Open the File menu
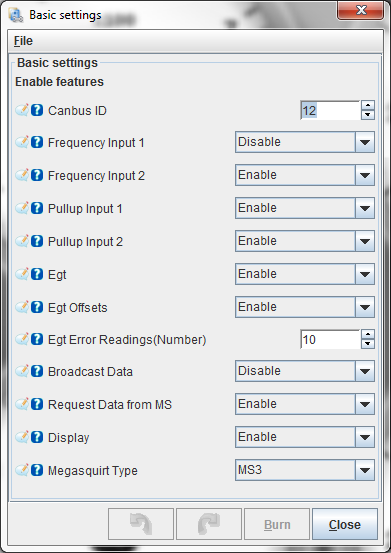Screen dimensions: 391x553 (23, 41)
